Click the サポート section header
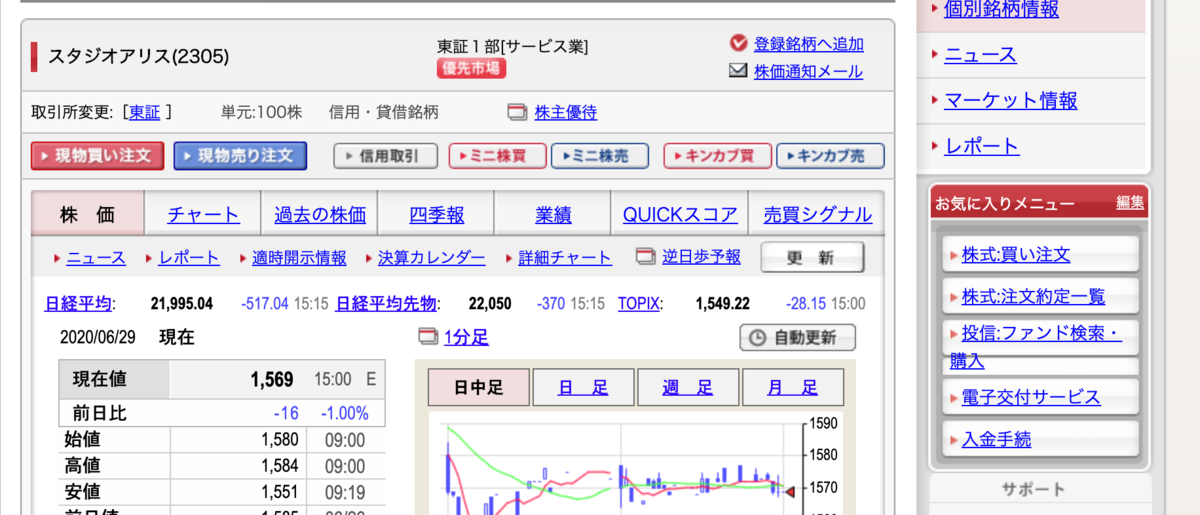Image resolution: width=1200 pixels, height=515 pixels. point(1033,489)
